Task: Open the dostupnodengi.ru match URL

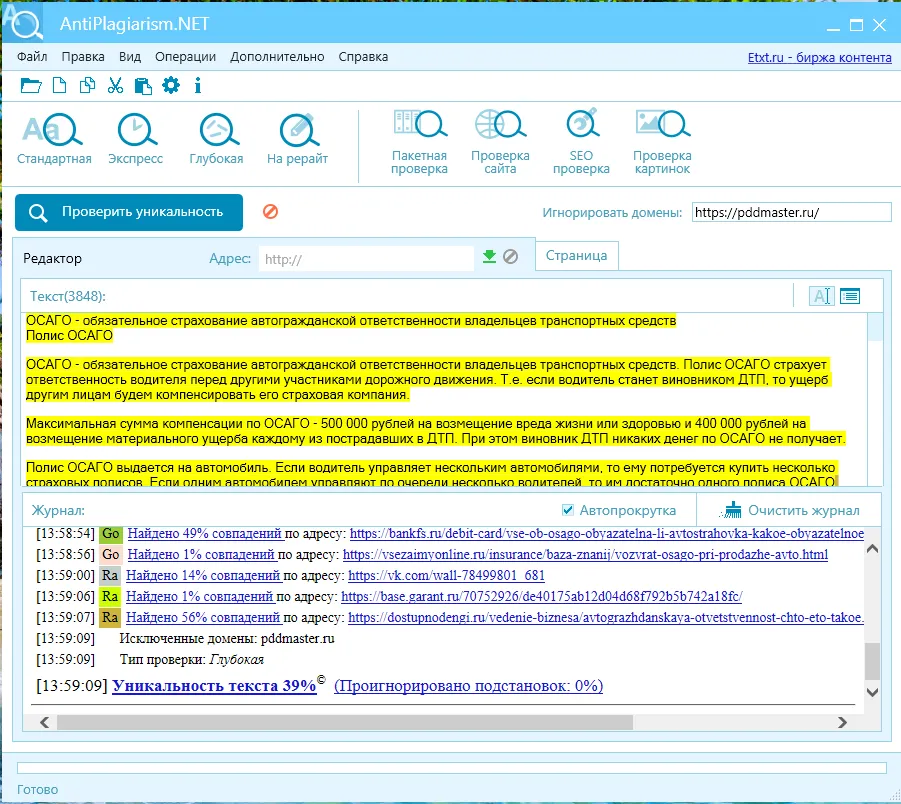Action: click(x=606, y=618)
